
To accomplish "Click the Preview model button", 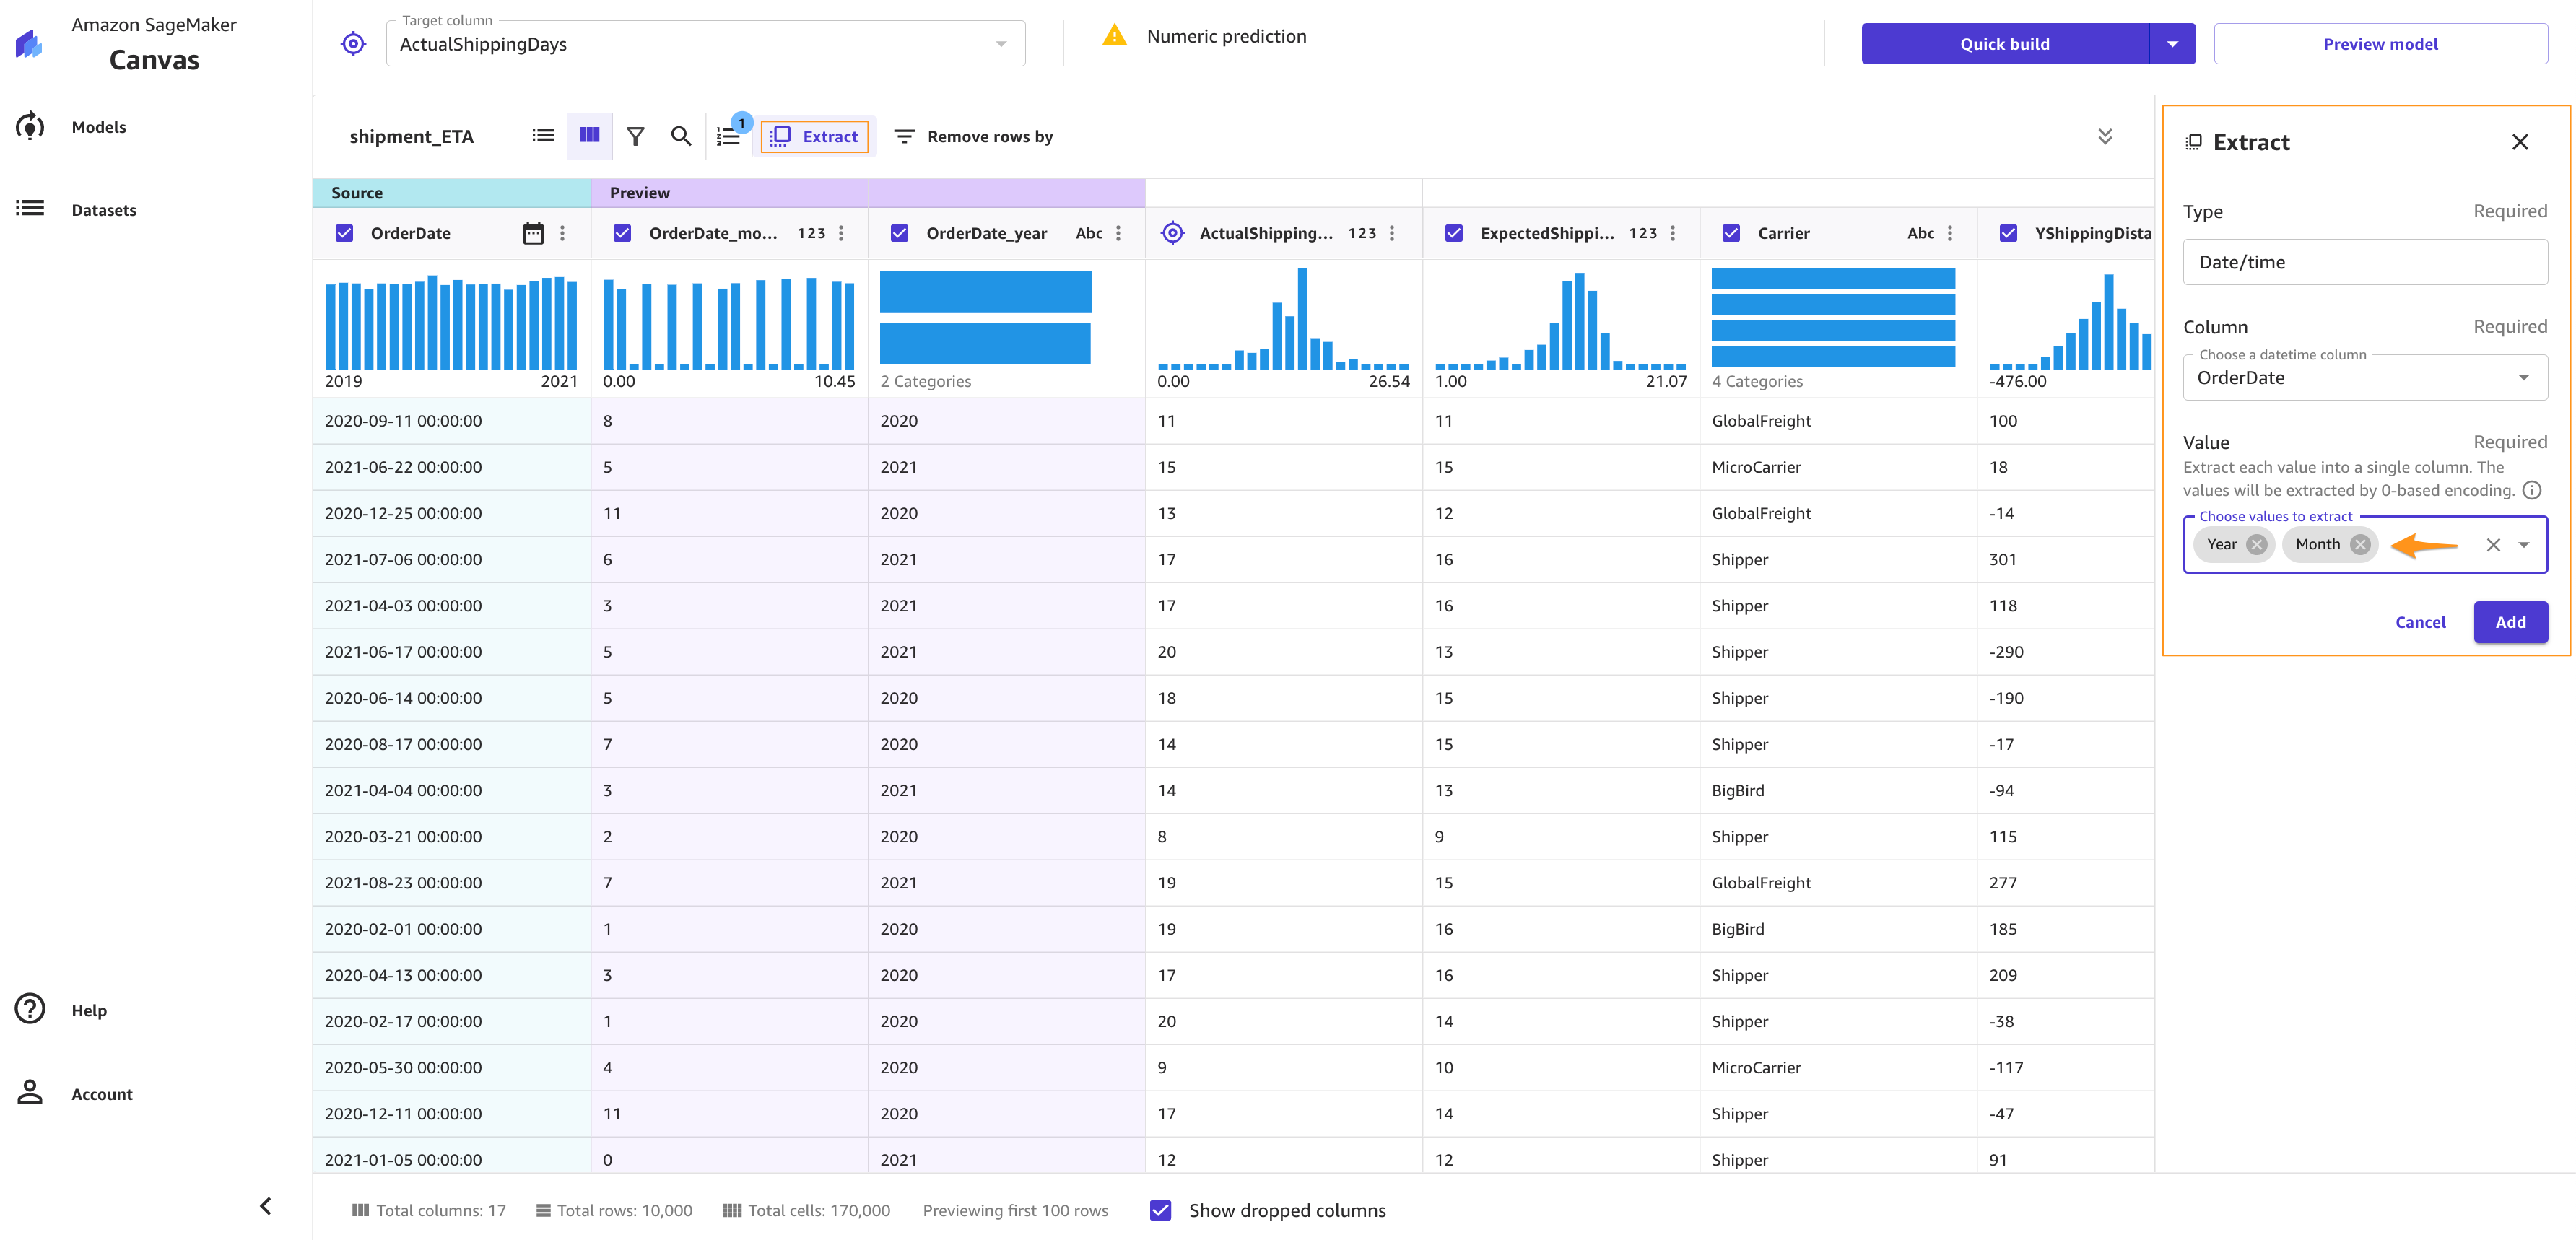I will click(2379, 44).
